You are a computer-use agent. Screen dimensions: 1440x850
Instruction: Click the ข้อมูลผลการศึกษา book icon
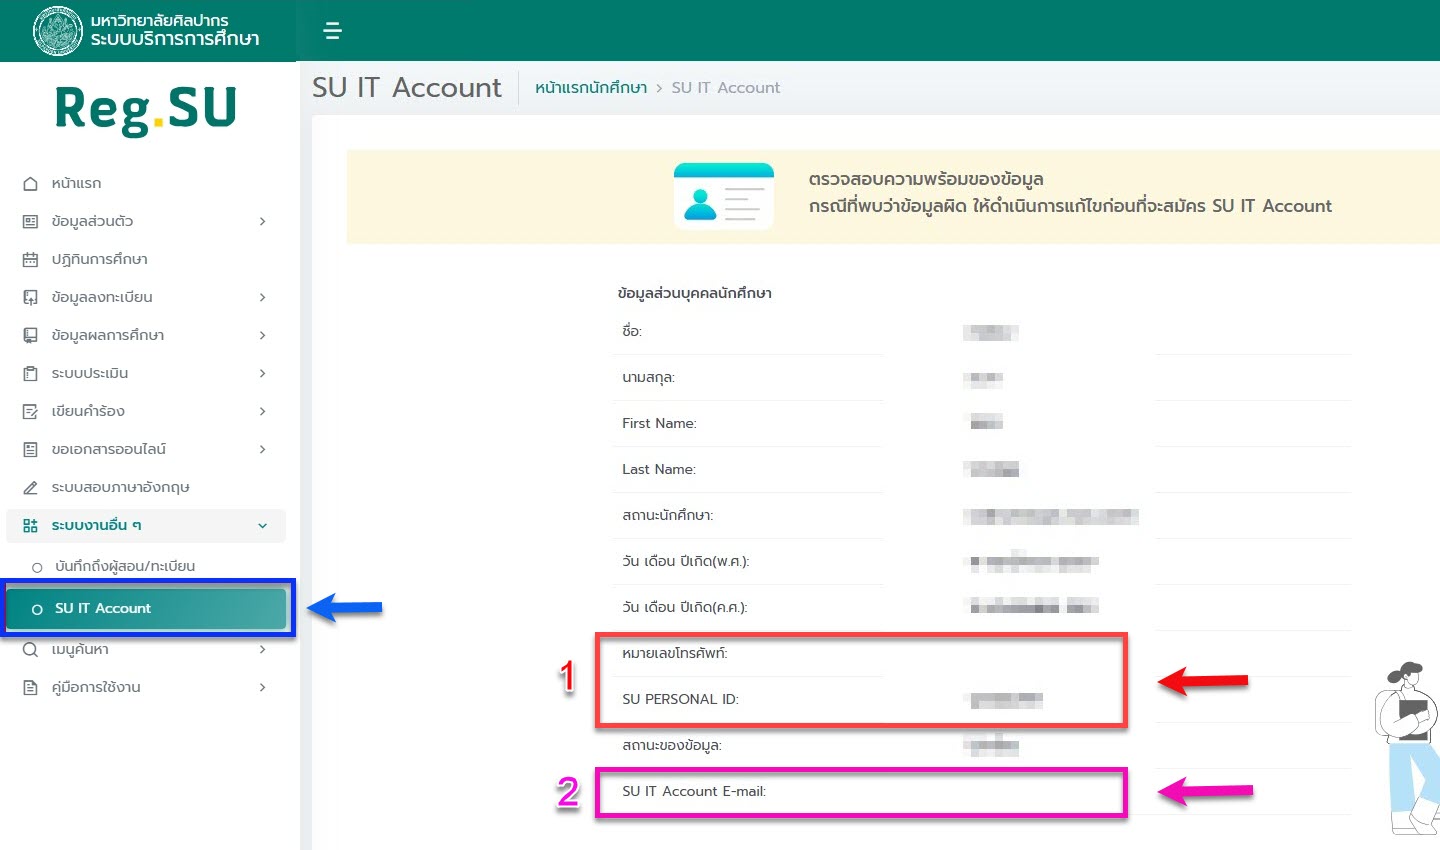pyautogui.click(x=30, y=336)
